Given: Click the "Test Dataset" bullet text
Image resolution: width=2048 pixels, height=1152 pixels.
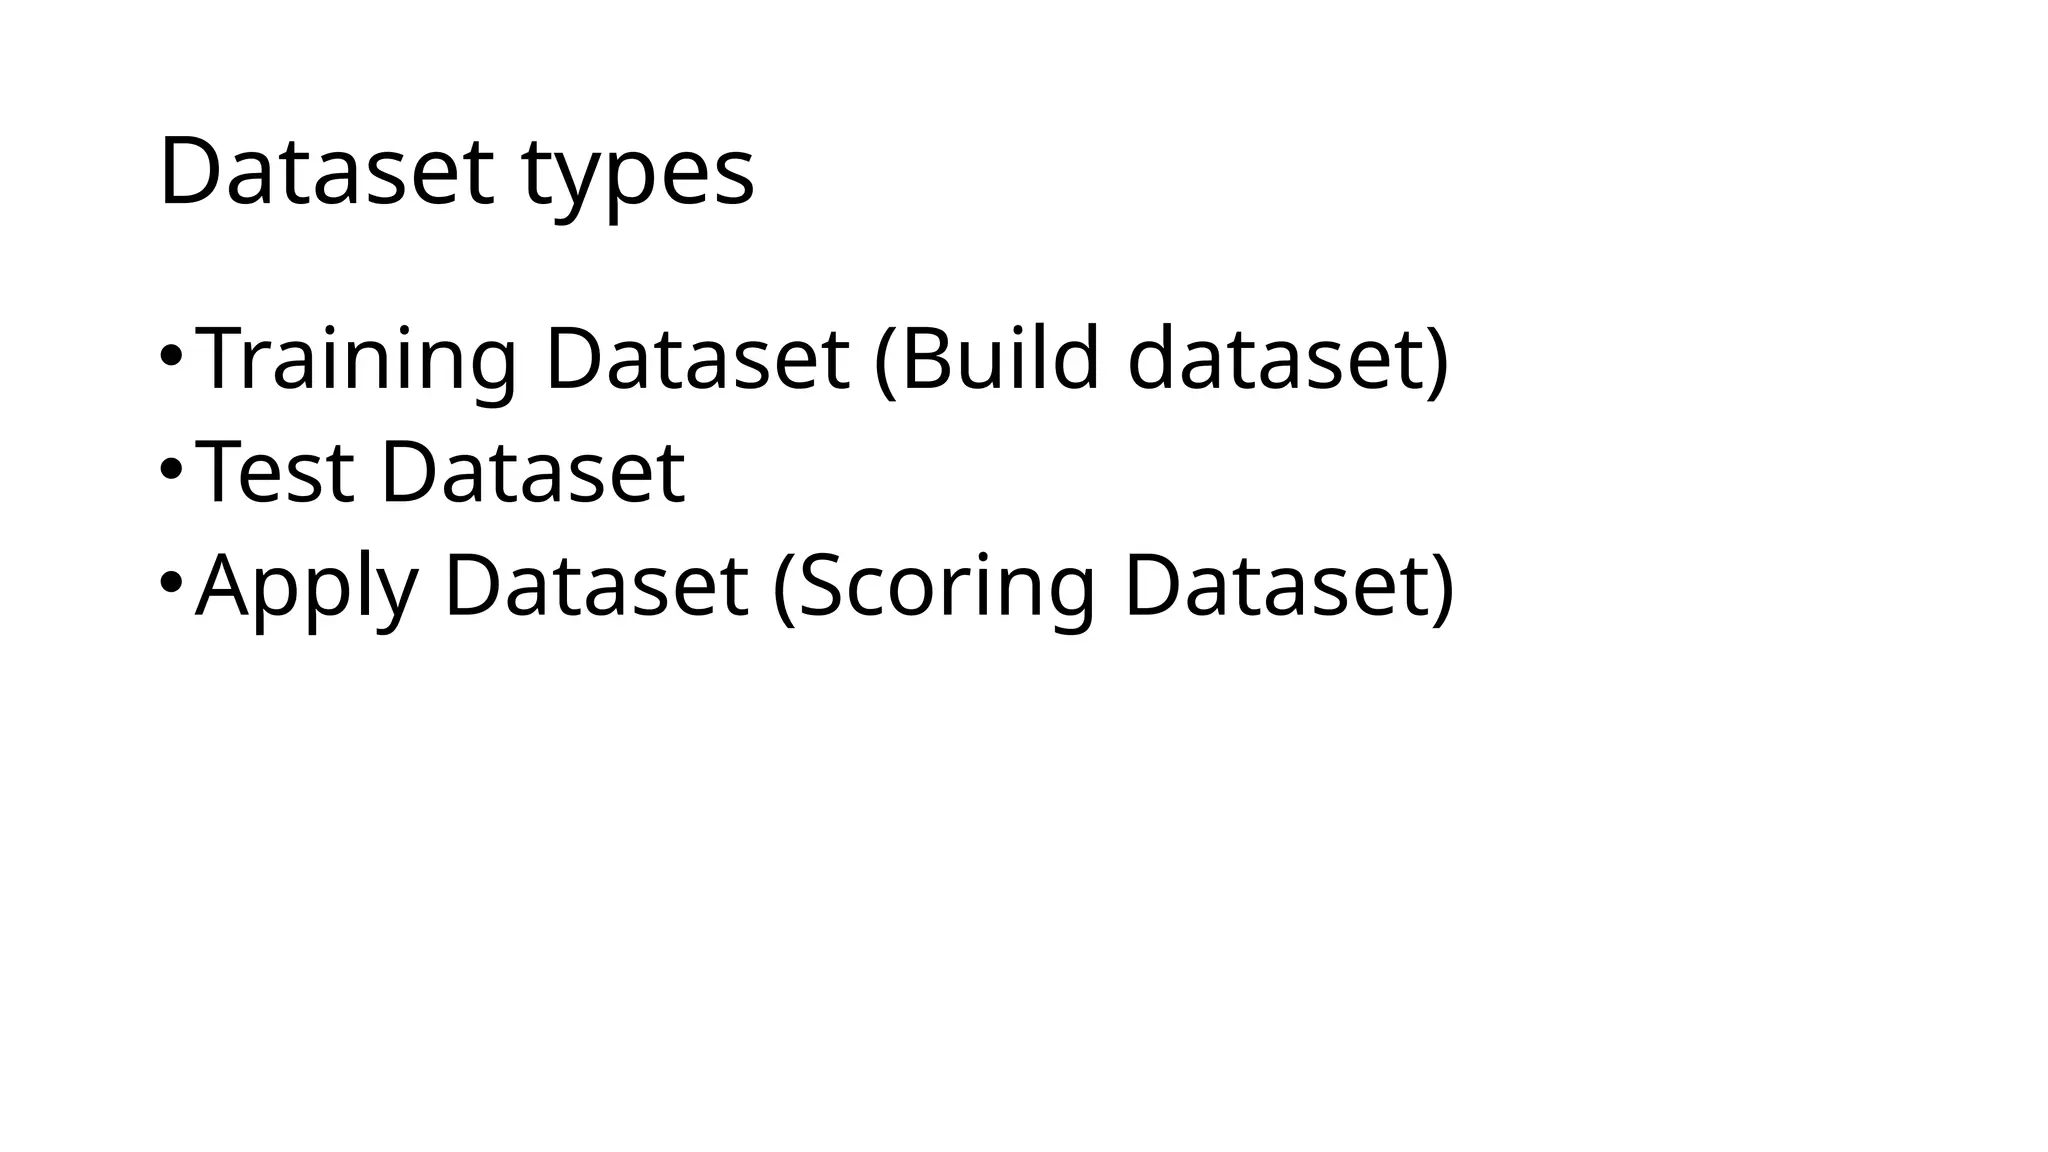Looking at the screenshot, I should pos(440,471).
